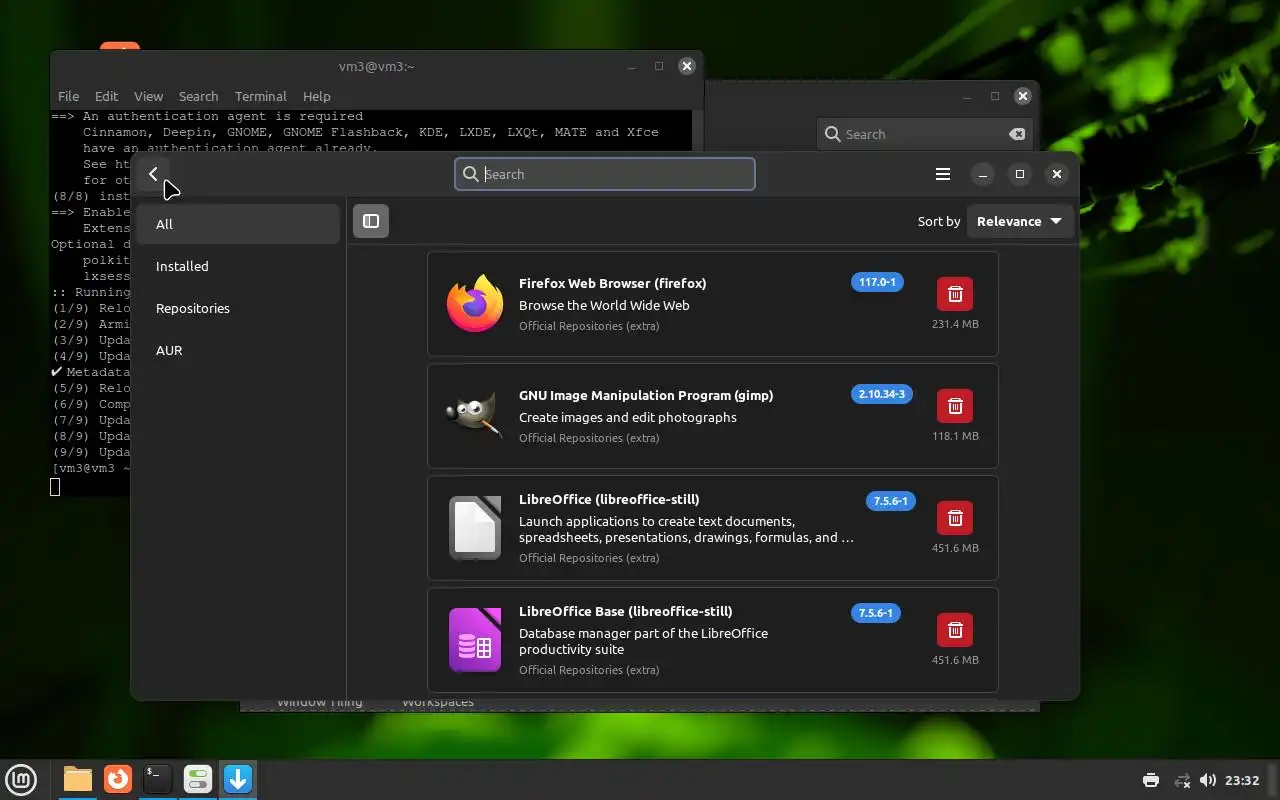Click the background settings window search field

(924, 134)
